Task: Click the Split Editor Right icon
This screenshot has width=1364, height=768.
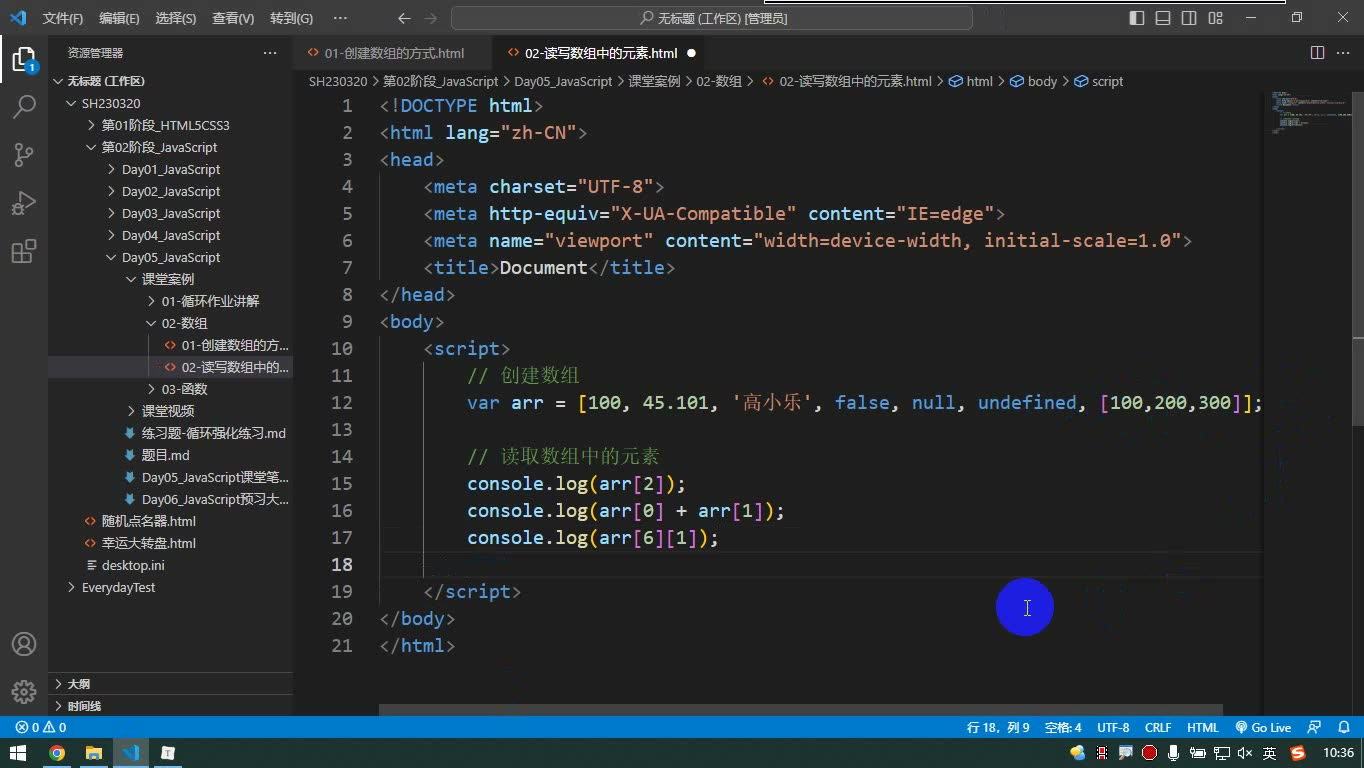Action: [1317, 53]
